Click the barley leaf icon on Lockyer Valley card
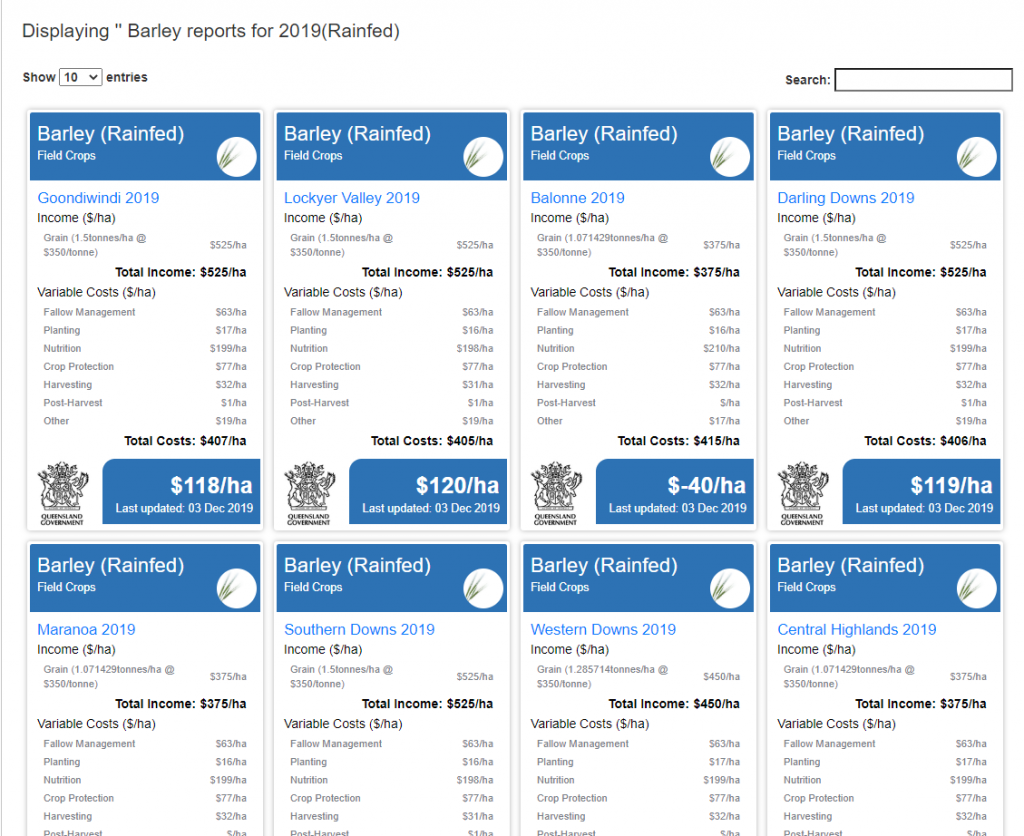 tap(483, 157)
